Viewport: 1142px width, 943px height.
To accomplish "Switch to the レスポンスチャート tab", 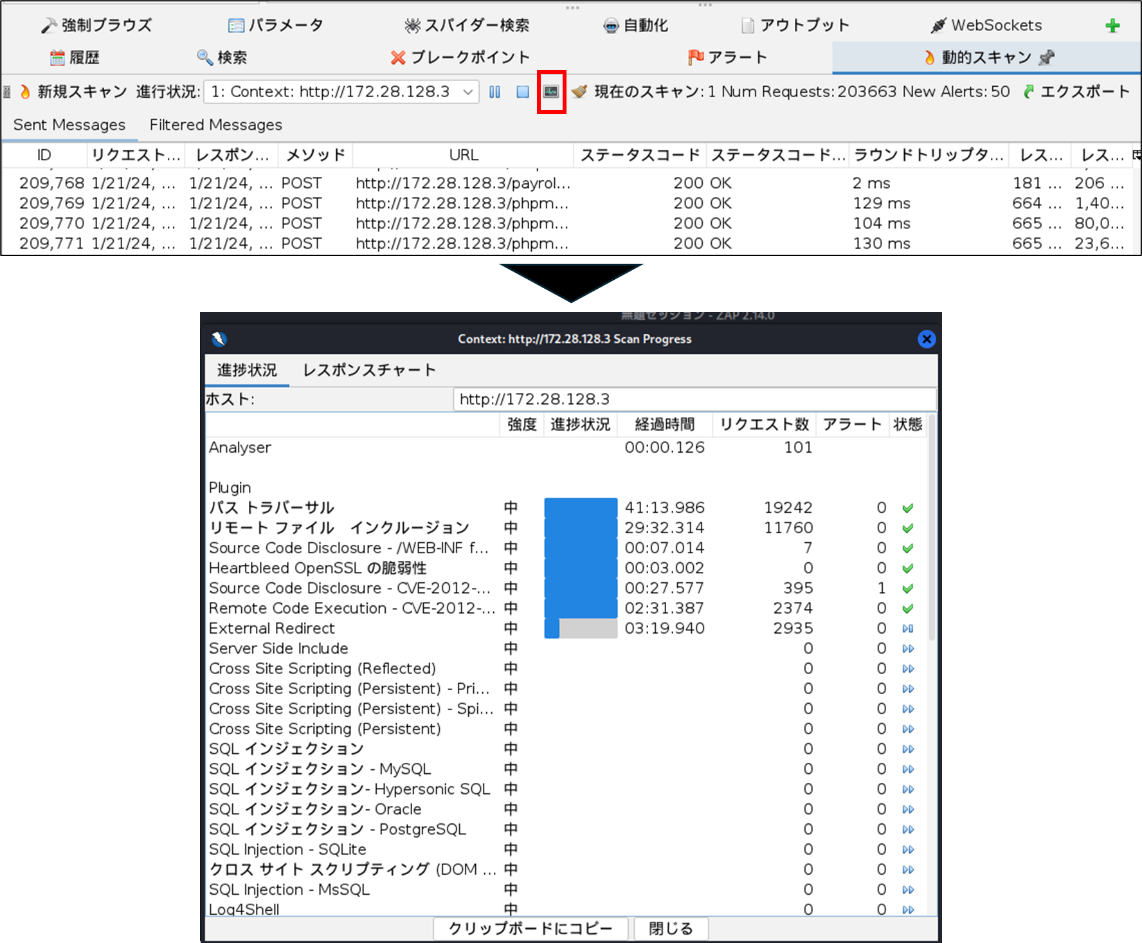I will pos(369,370).
